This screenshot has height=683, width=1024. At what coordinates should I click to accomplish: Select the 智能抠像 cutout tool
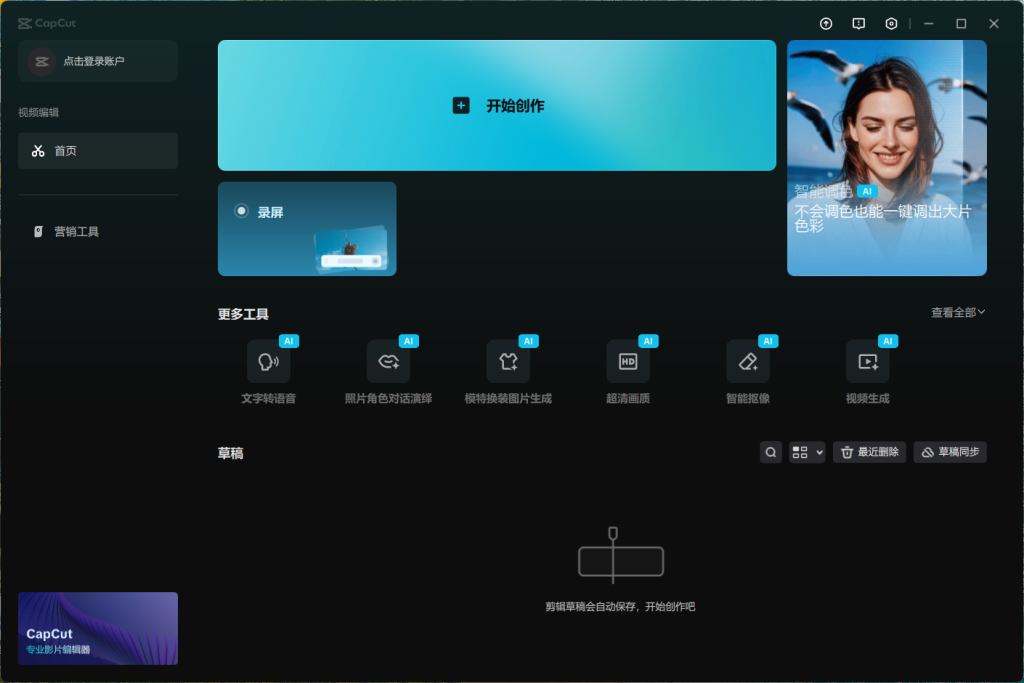[x=748, y=362]
